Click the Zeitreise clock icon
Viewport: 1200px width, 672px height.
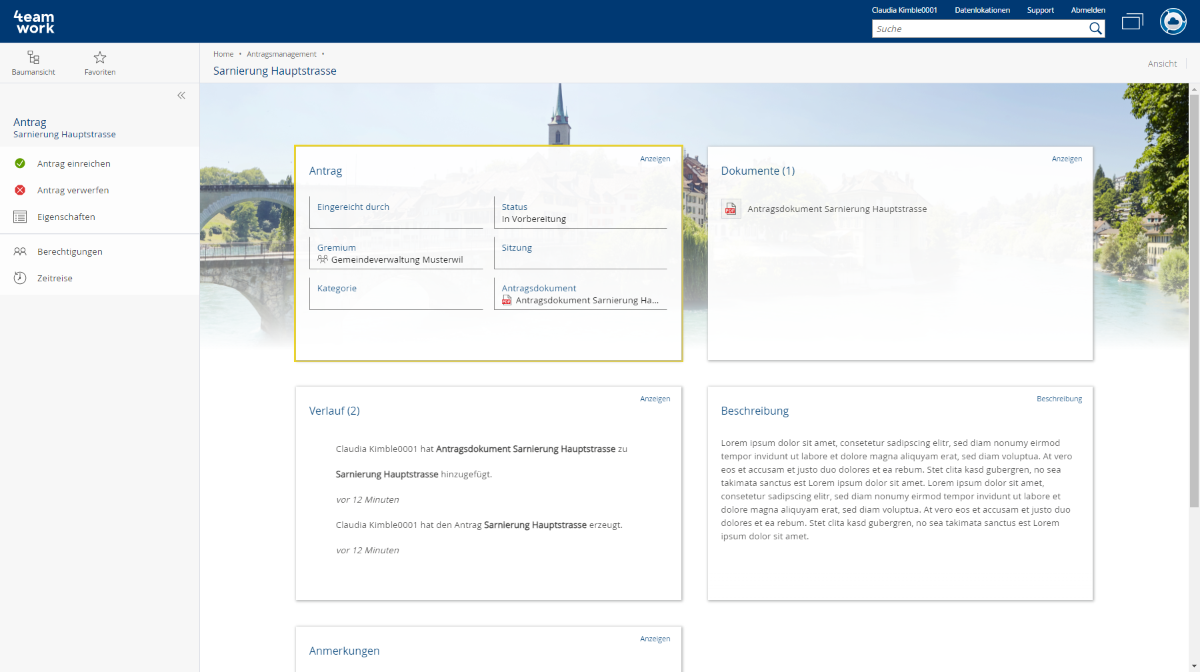pyautogui.click(x=20, y=278)
